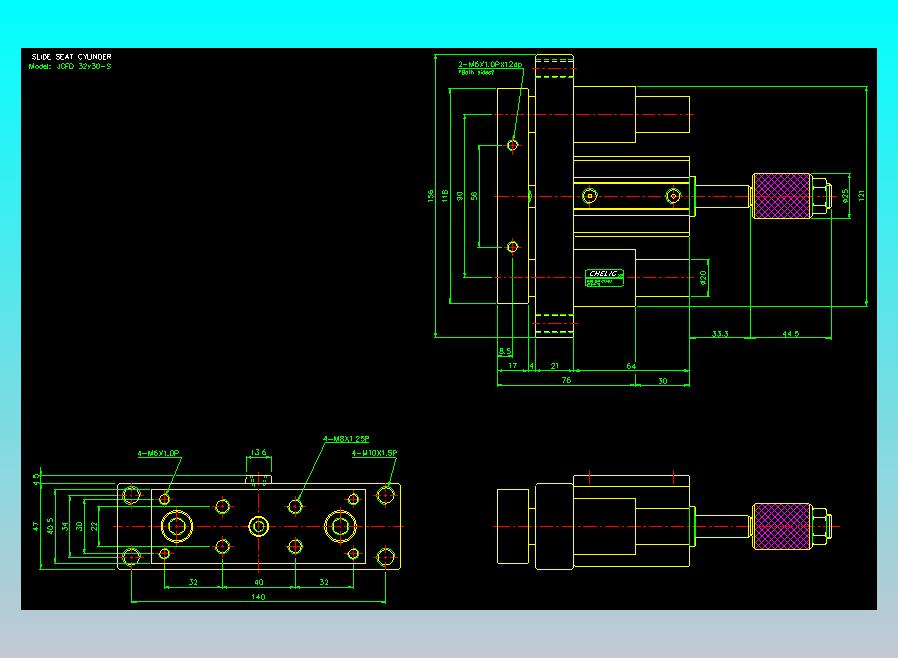Select the 8.5 dimension text
This screenshot has width=898, height=658.
click(505, 351)
